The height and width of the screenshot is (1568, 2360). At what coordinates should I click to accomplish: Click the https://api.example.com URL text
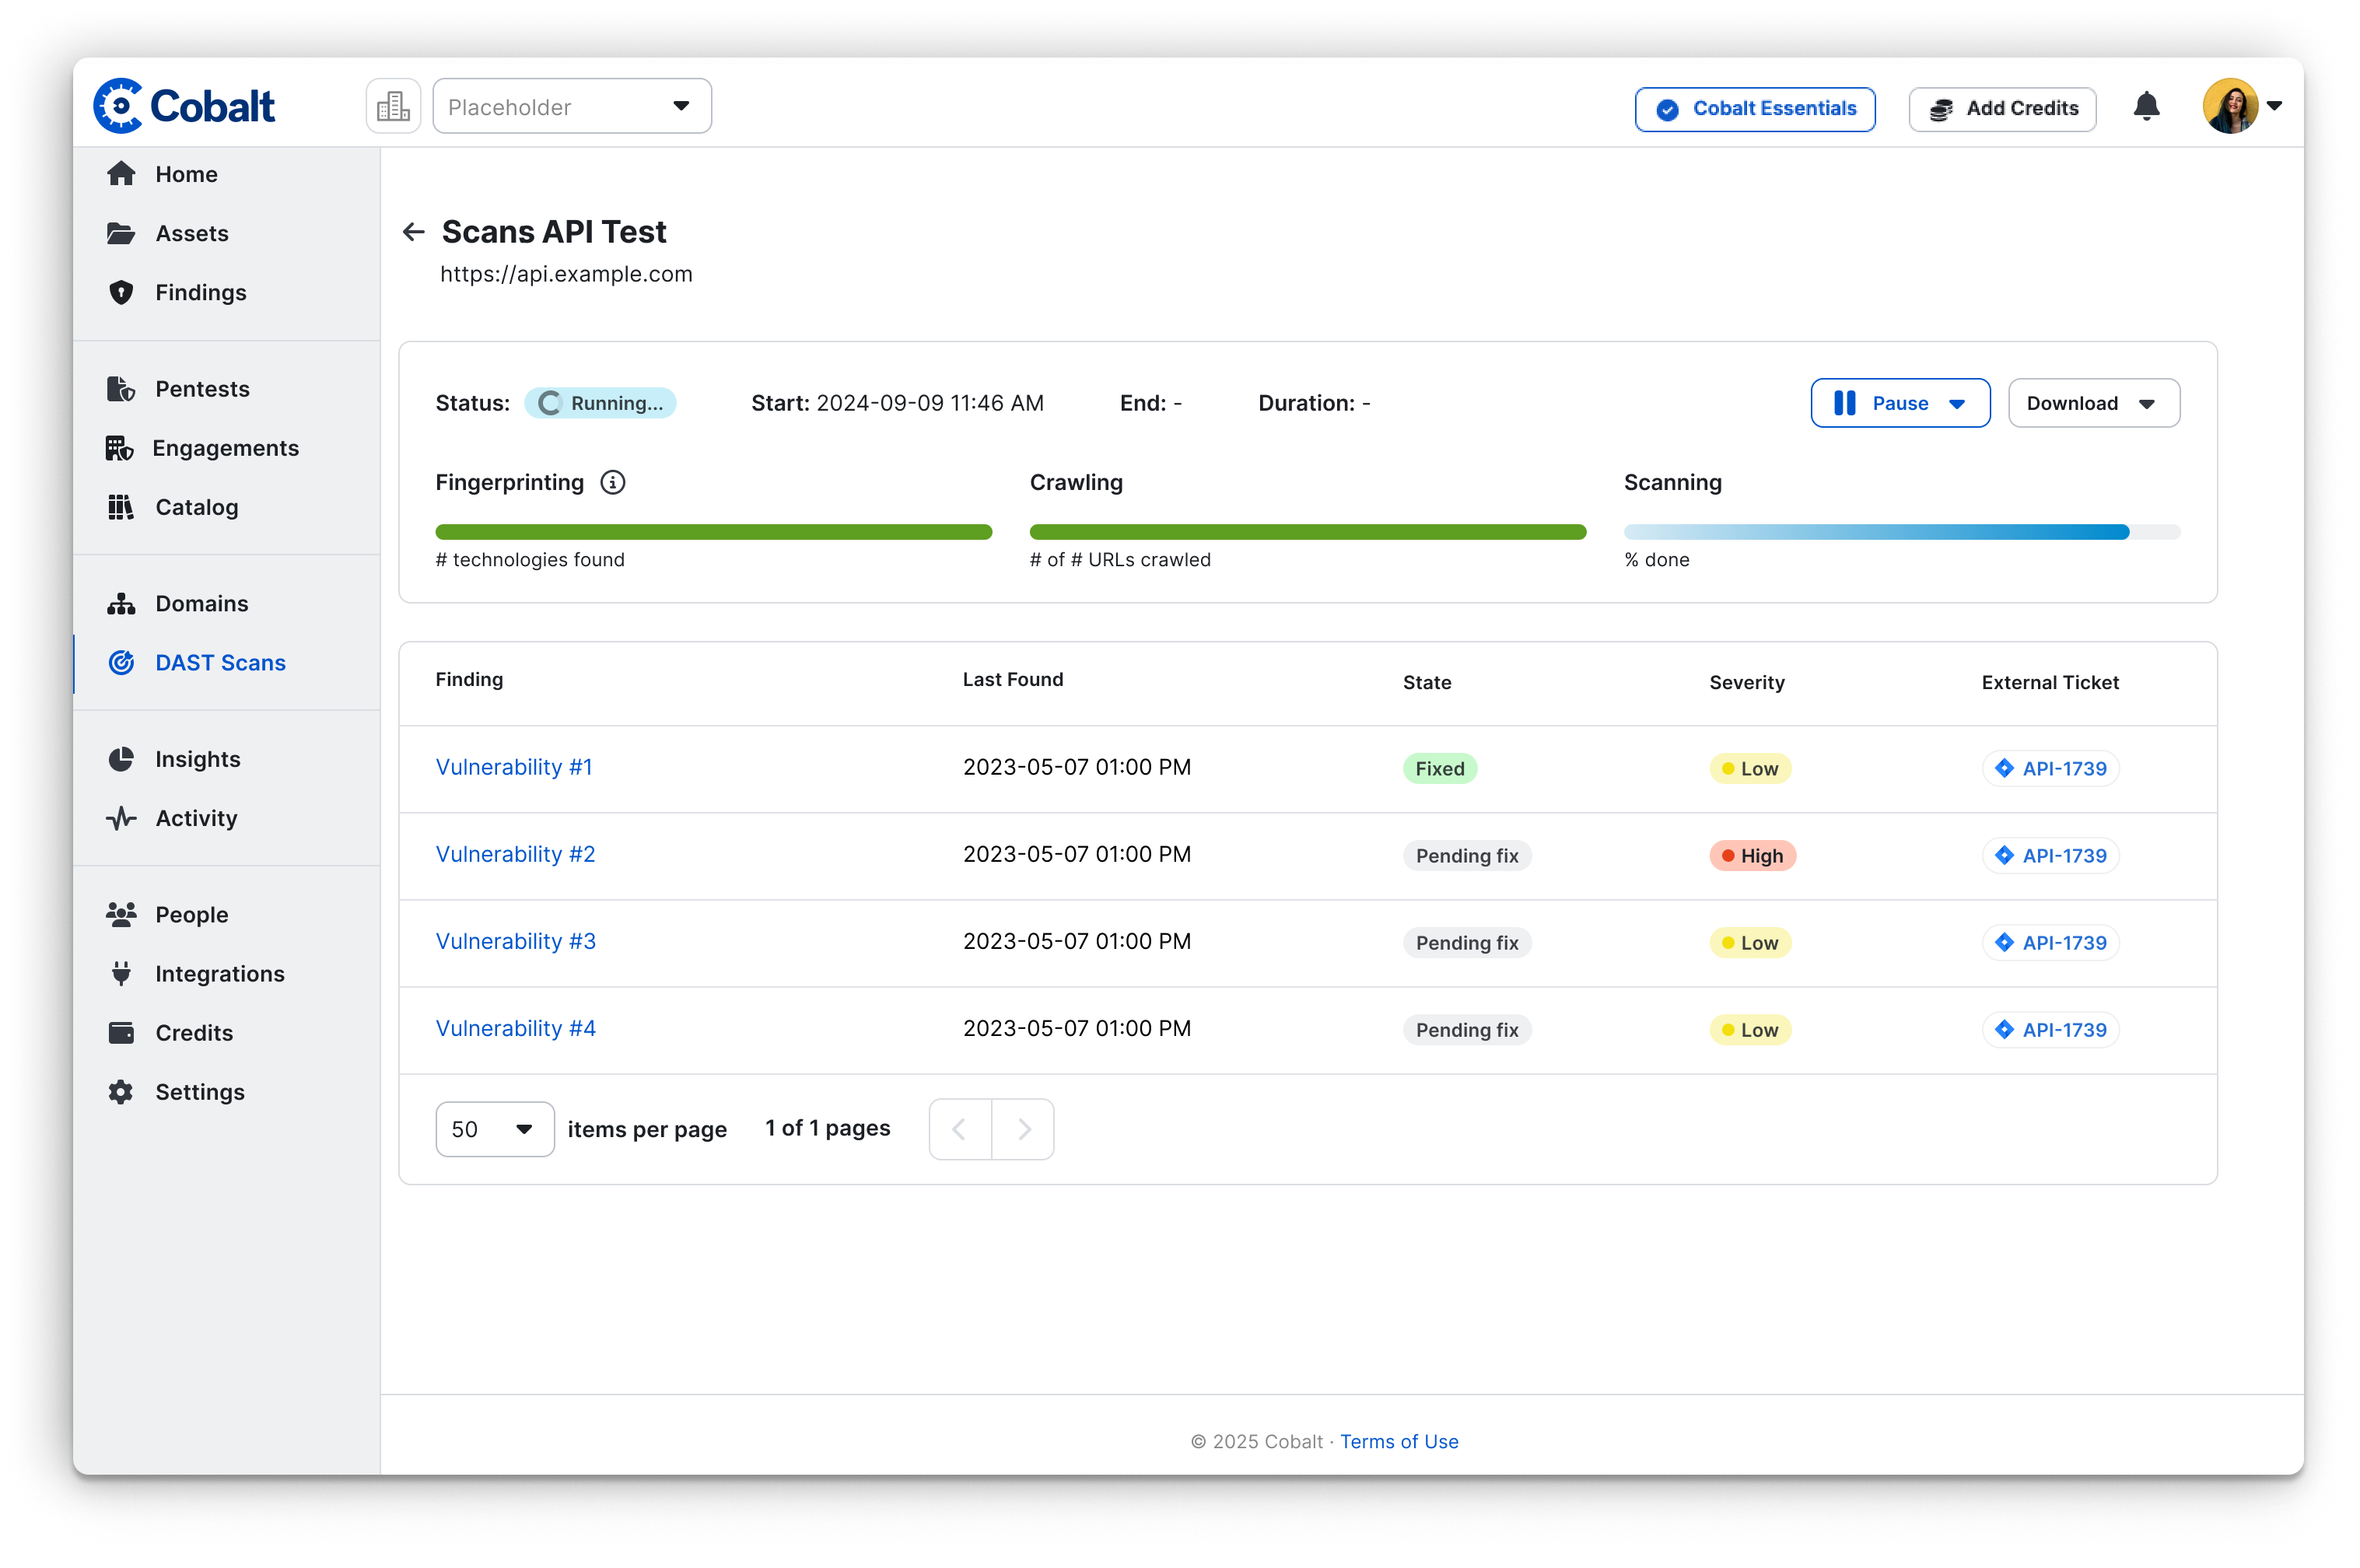(566, 274)
